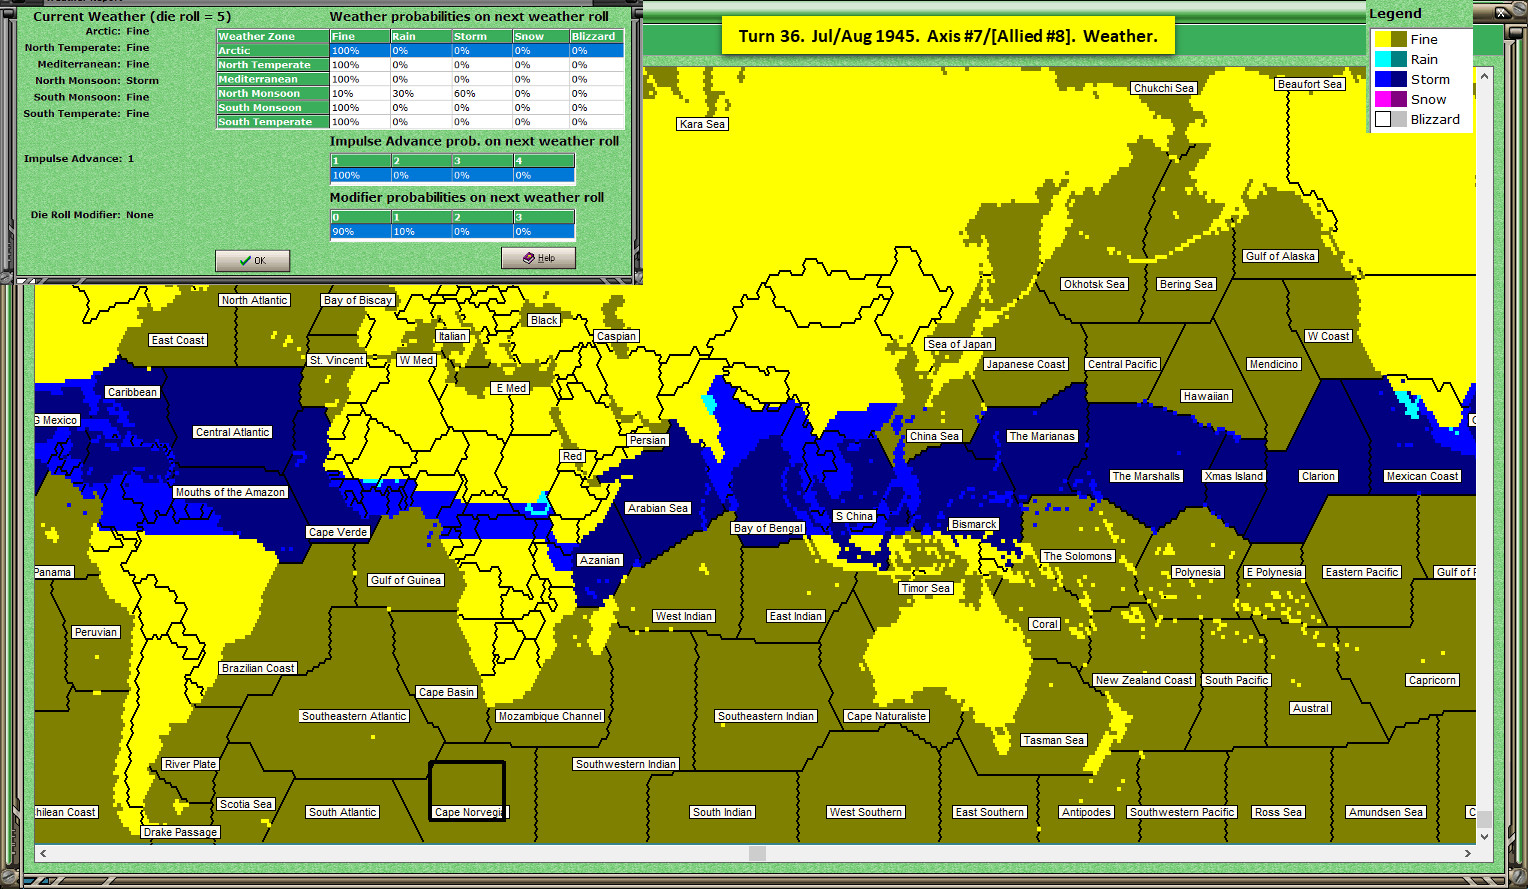Click the 10% modifier probability cell
Image resolution: width=1528 pixels, height=889 pixels.
point(421,231)
